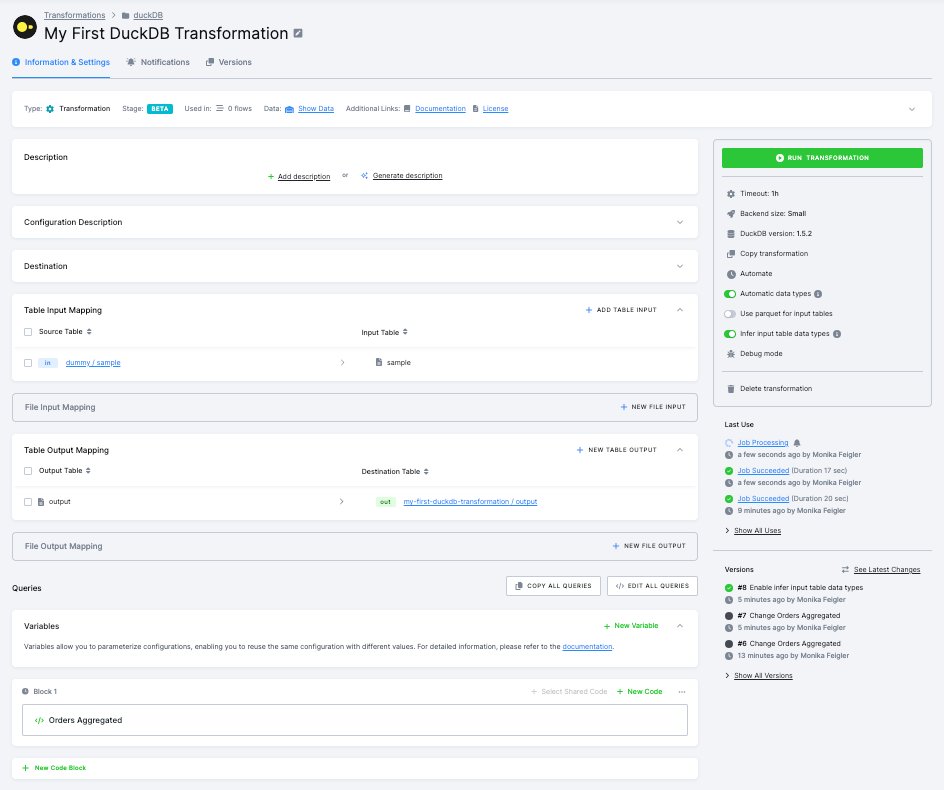This screenshot has width=944, height=790.
Task: Check the output row checkbox
Action: [x=28, y=502]
